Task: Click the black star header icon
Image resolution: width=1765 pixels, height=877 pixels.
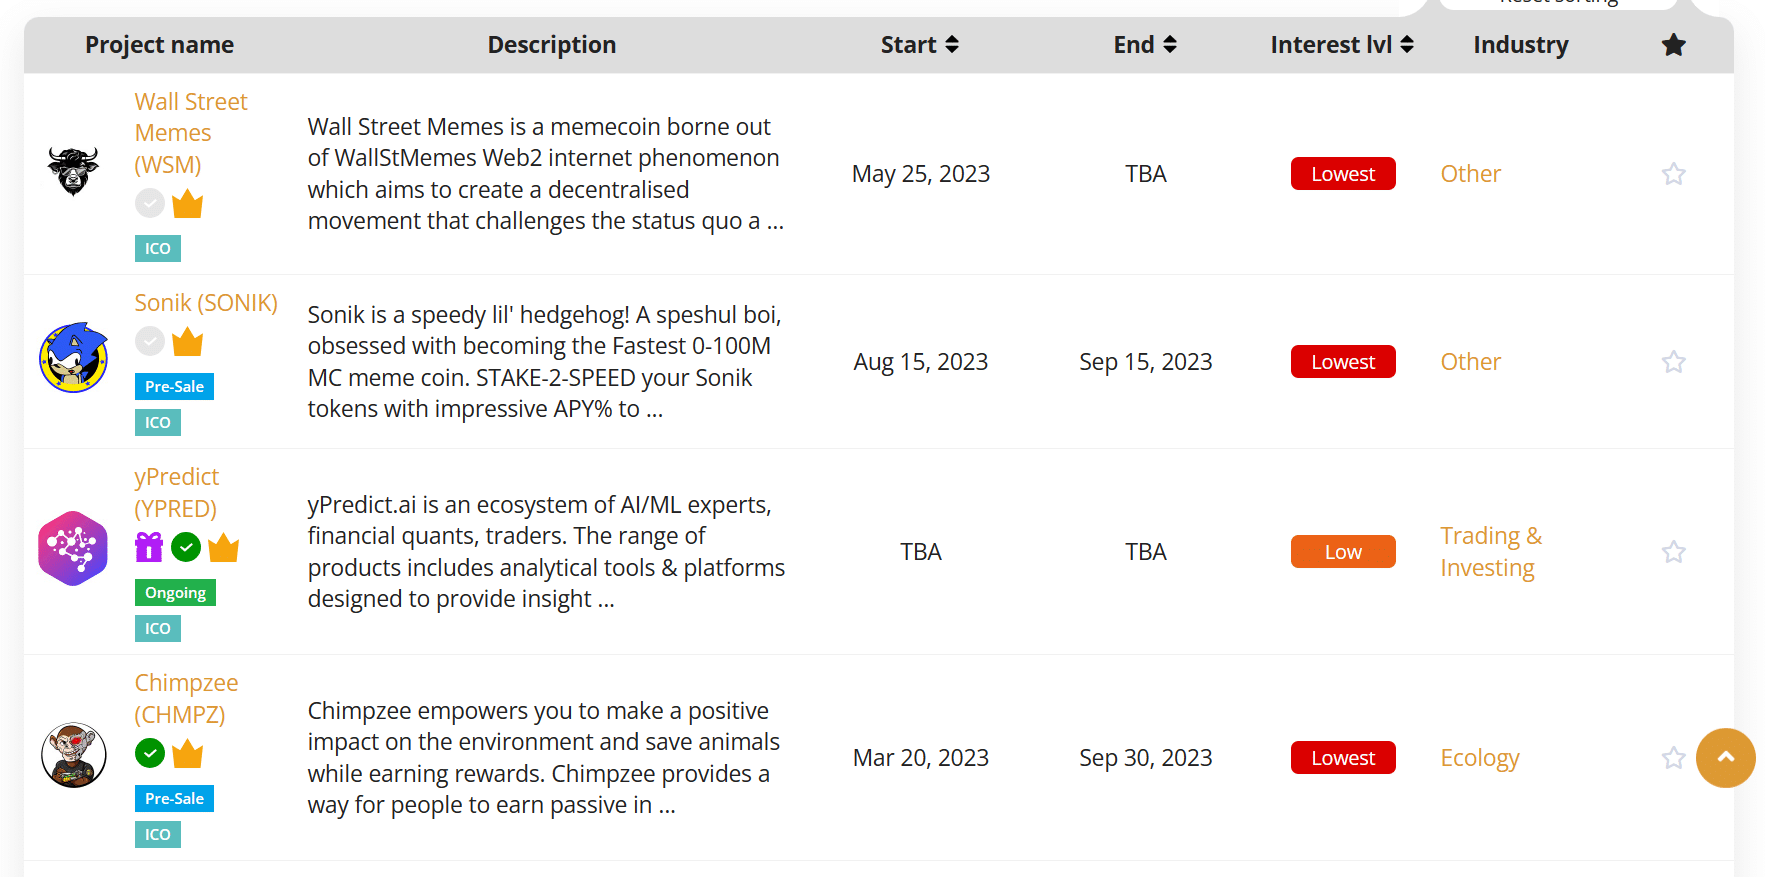Action: (x=1673, y=45)
